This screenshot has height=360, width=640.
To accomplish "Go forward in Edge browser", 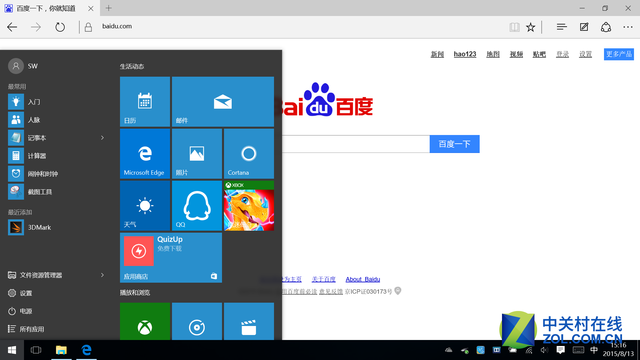I will point(36,27).
